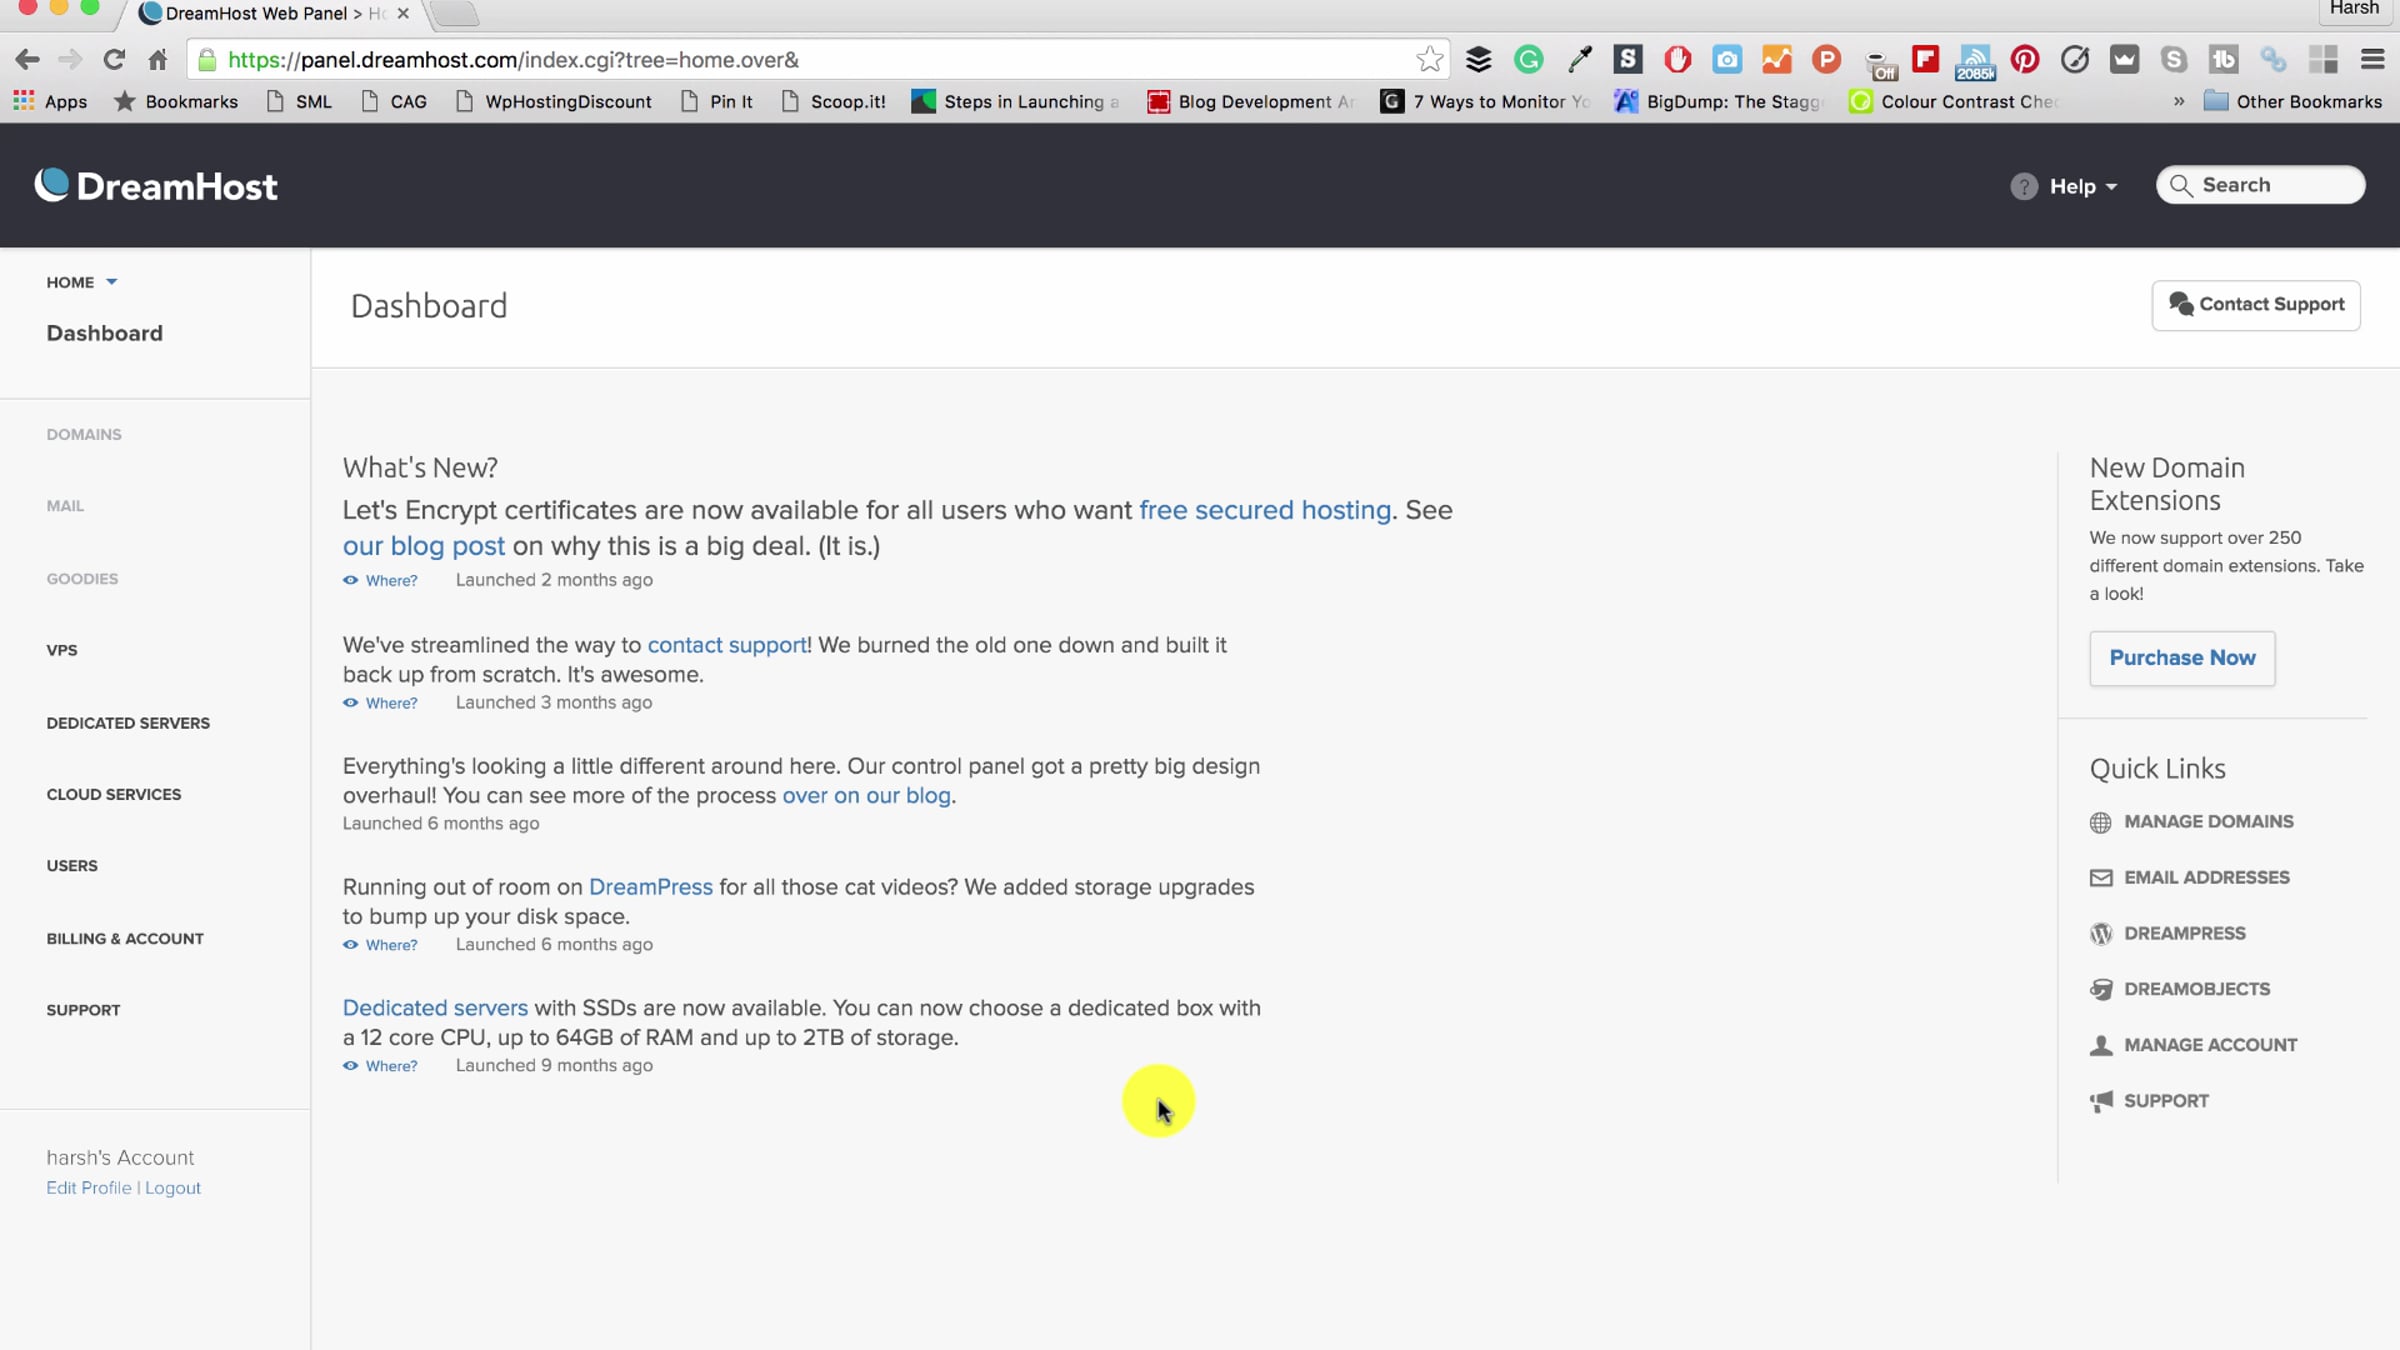Click the Support megaphone icon

tap(2100, 1101)
